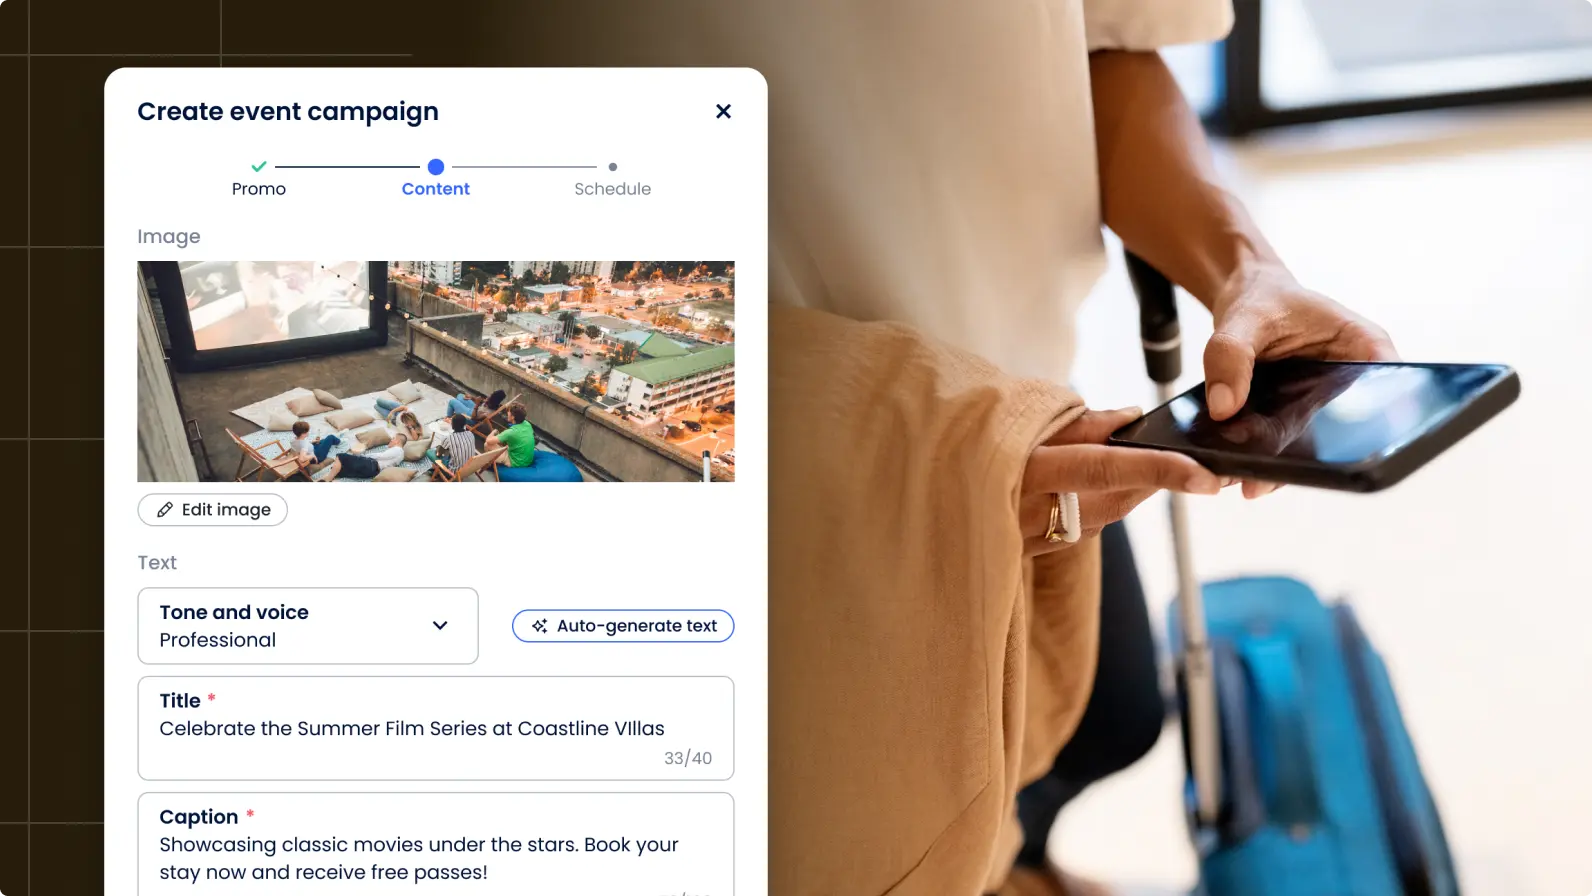Click into the Caption text field

click(x=436, y=845)
